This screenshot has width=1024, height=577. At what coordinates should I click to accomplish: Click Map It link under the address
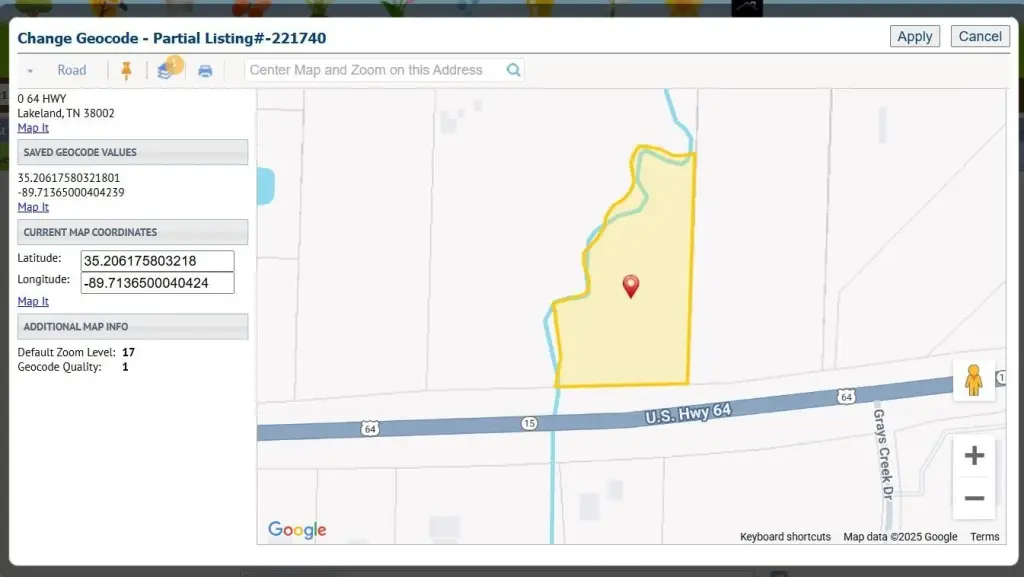tap(33, 128)
